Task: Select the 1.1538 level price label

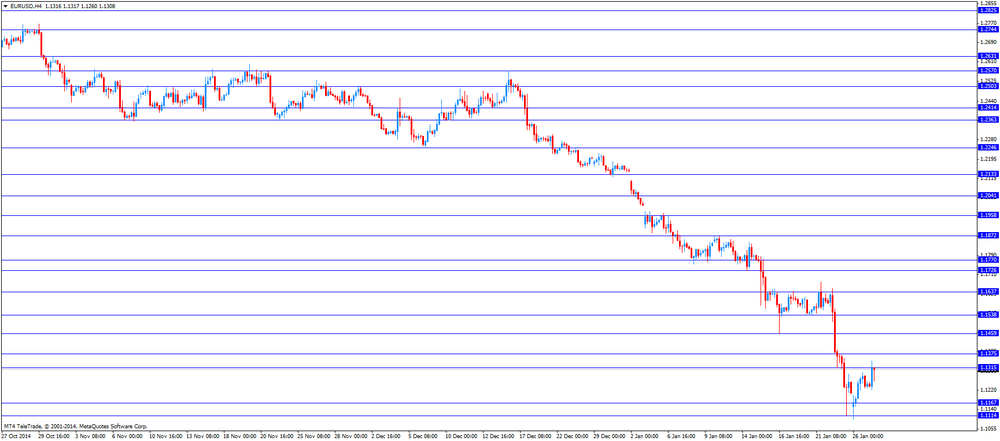Action: tap(987, 315)
